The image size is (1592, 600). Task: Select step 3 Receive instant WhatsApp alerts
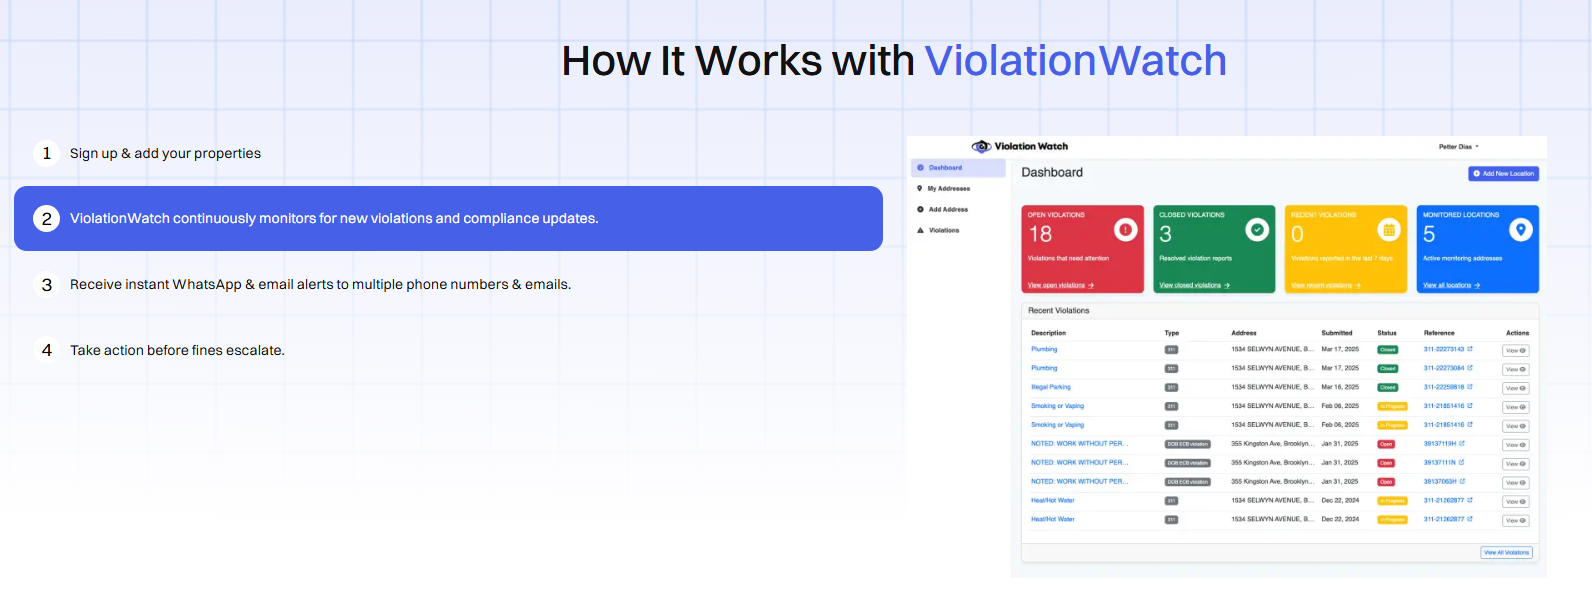point(448,284)
